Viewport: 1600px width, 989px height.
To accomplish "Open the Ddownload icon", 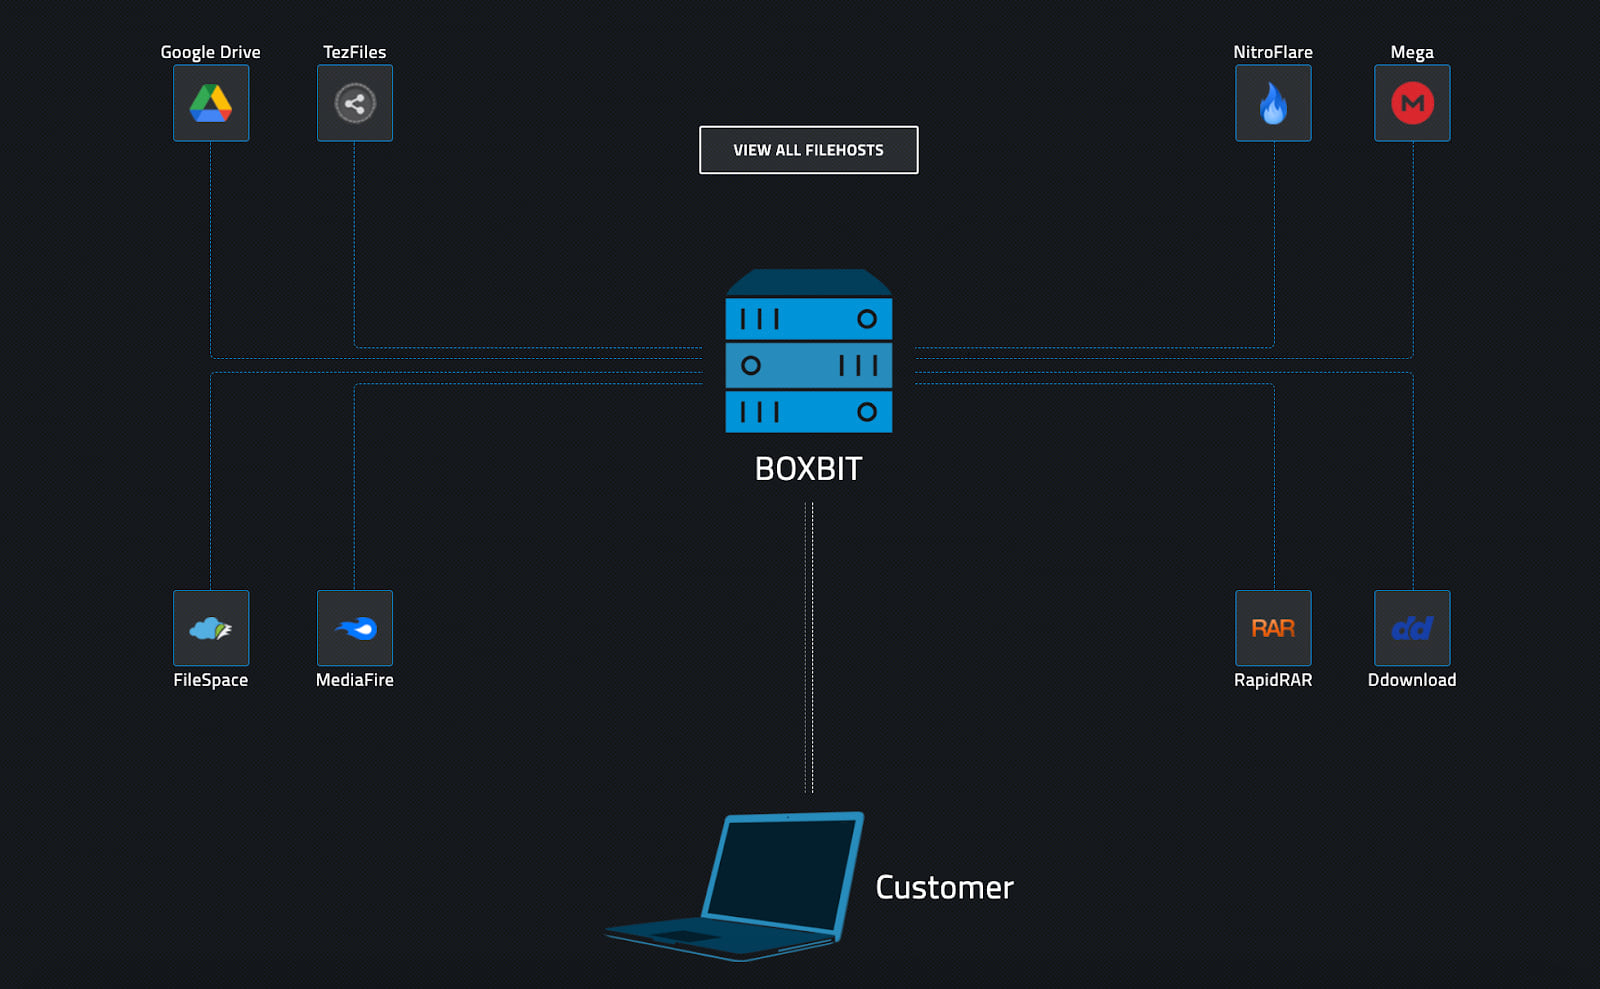I will [1412, 628].
